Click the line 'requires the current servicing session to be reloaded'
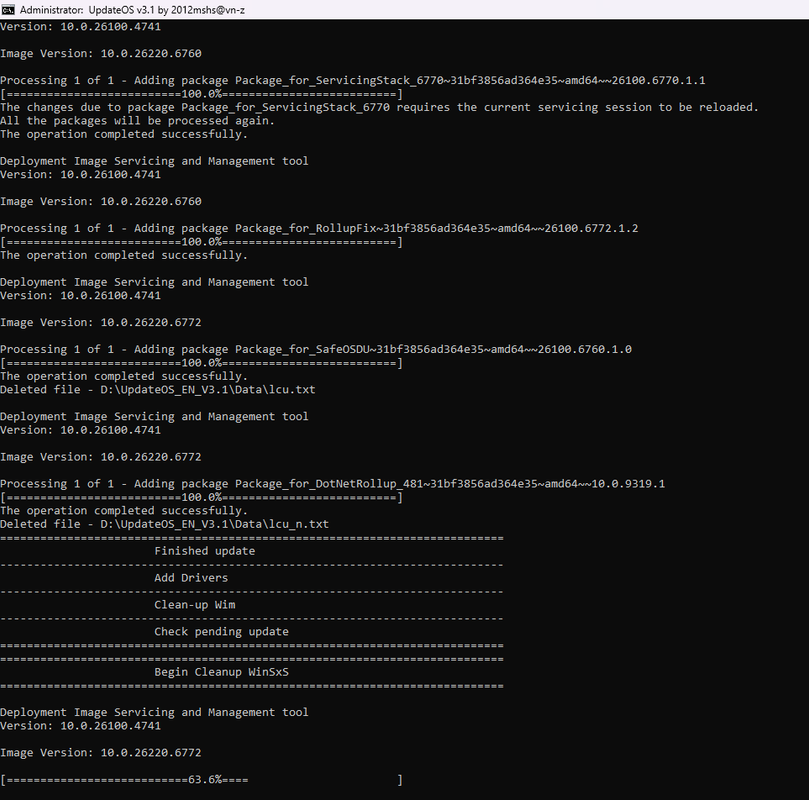The width and height of the screenshot is (809, 800). tap(379, 107)
